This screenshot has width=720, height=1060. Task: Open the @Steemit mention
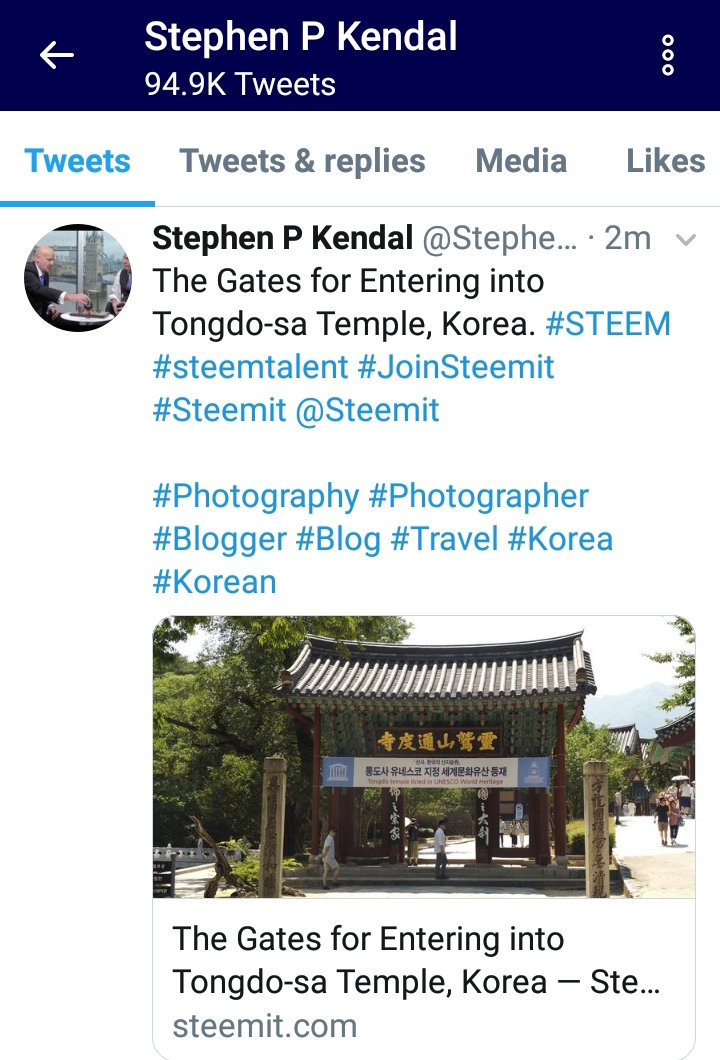coord(368,410)
